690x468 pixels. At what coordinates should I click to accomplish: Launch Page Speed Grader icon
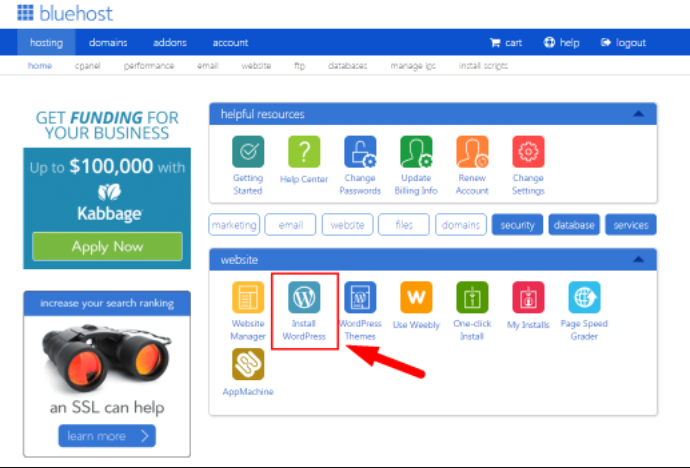pos(584,299)
